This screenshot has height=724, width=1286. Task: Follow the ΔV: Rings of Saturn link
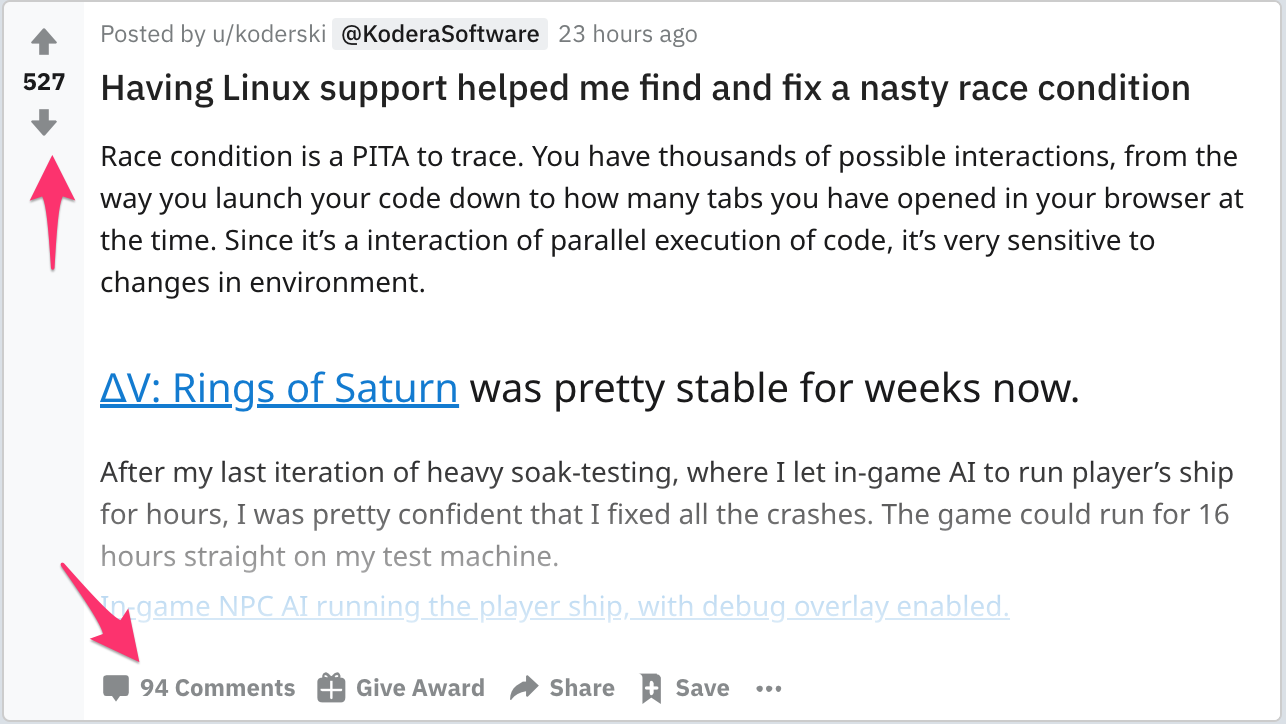point(279,387)
